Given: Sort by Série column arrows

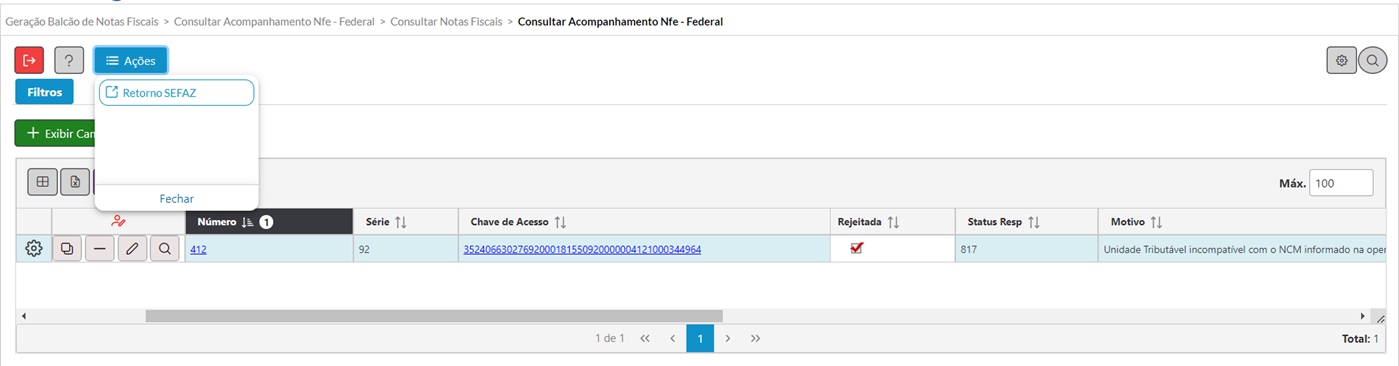Looking at the screenshot, I should pos(401,222).
